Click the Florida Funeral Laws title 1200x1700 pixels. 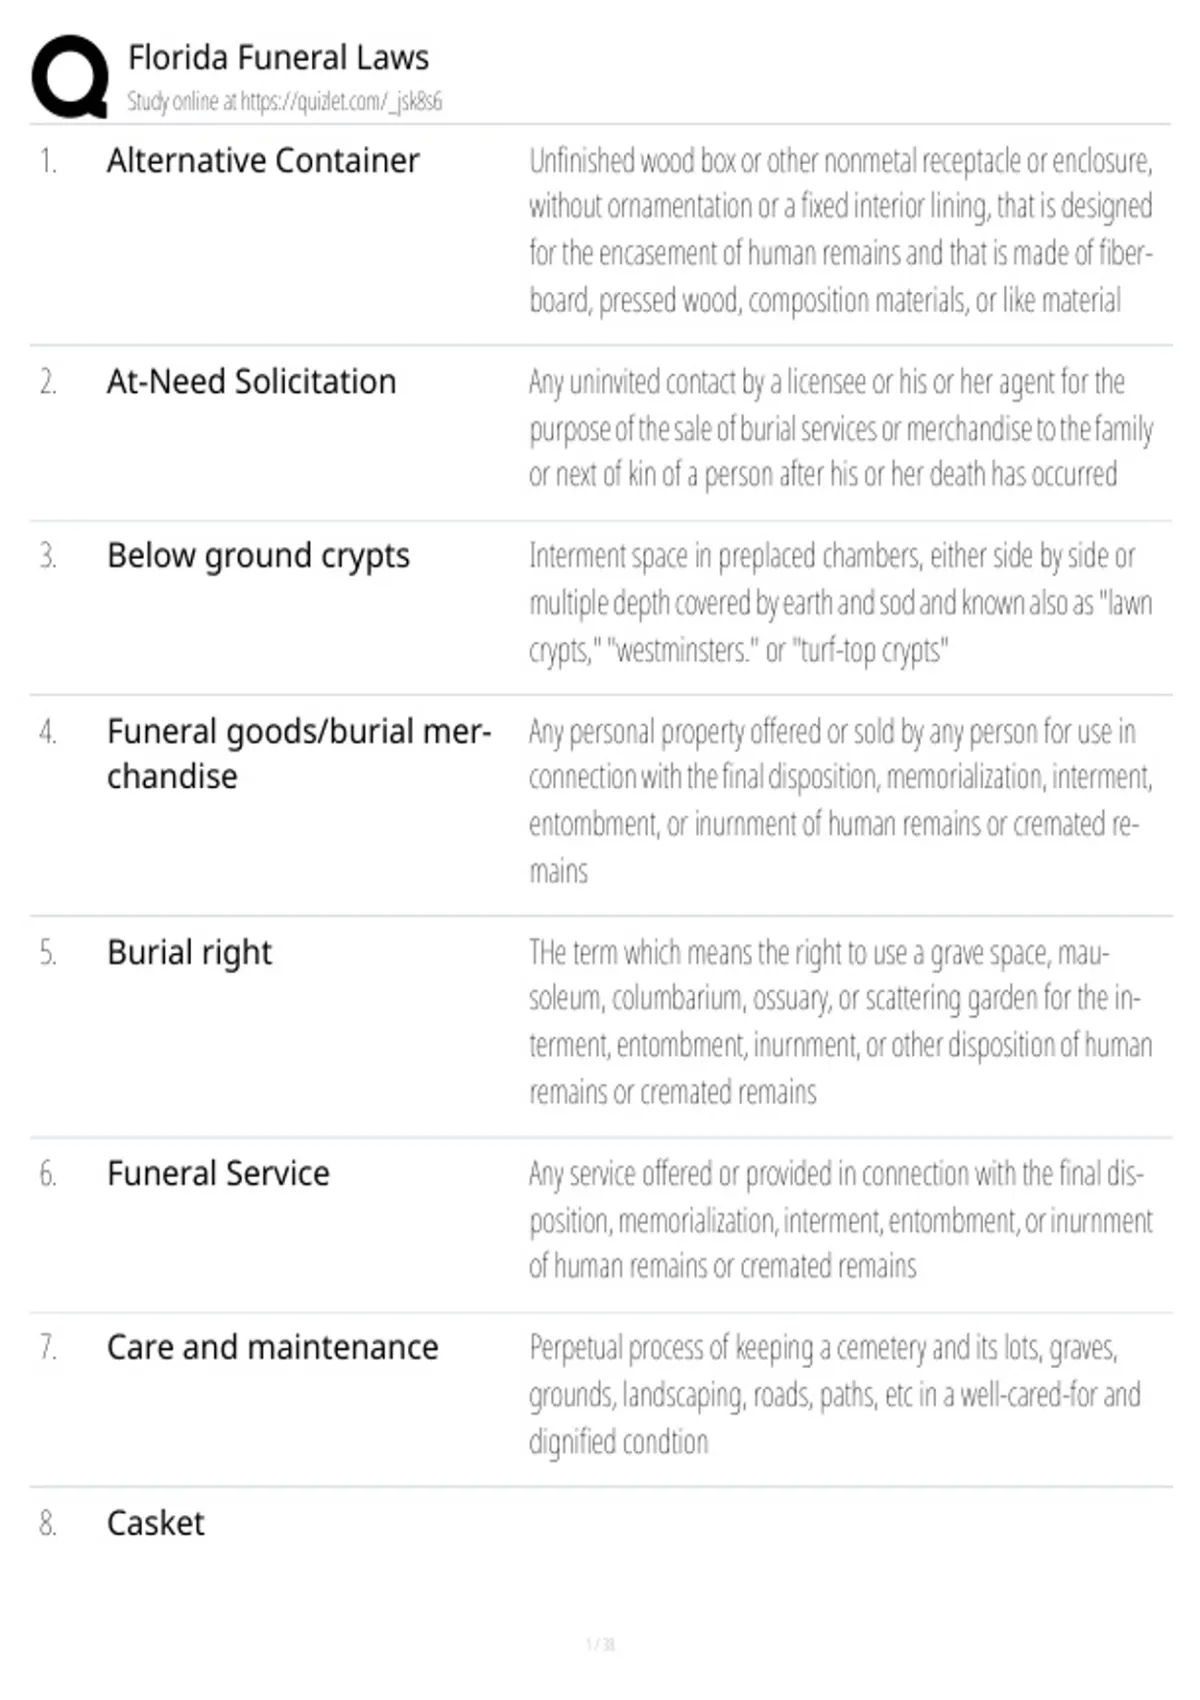(x=278, y=57)
